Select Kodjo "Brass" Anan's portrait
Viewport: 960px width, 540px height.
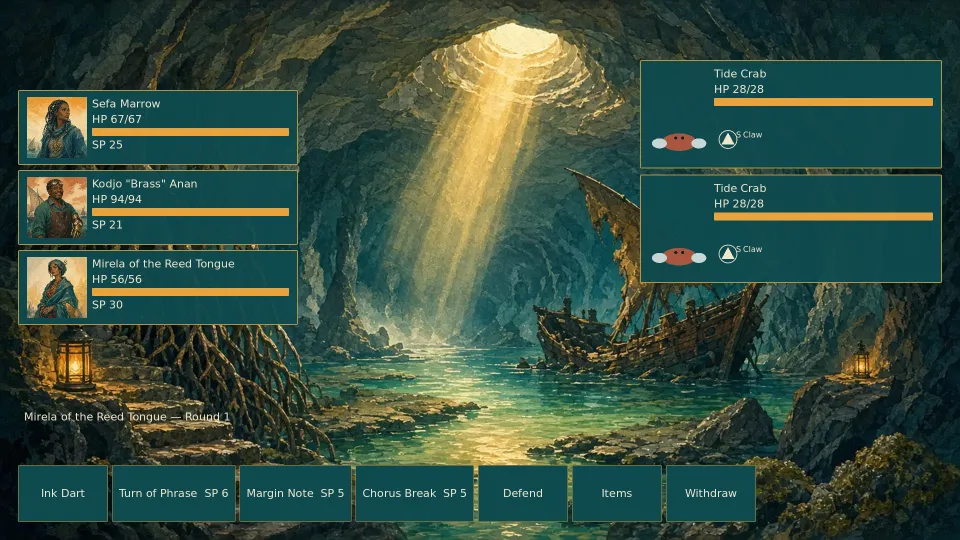57,208
